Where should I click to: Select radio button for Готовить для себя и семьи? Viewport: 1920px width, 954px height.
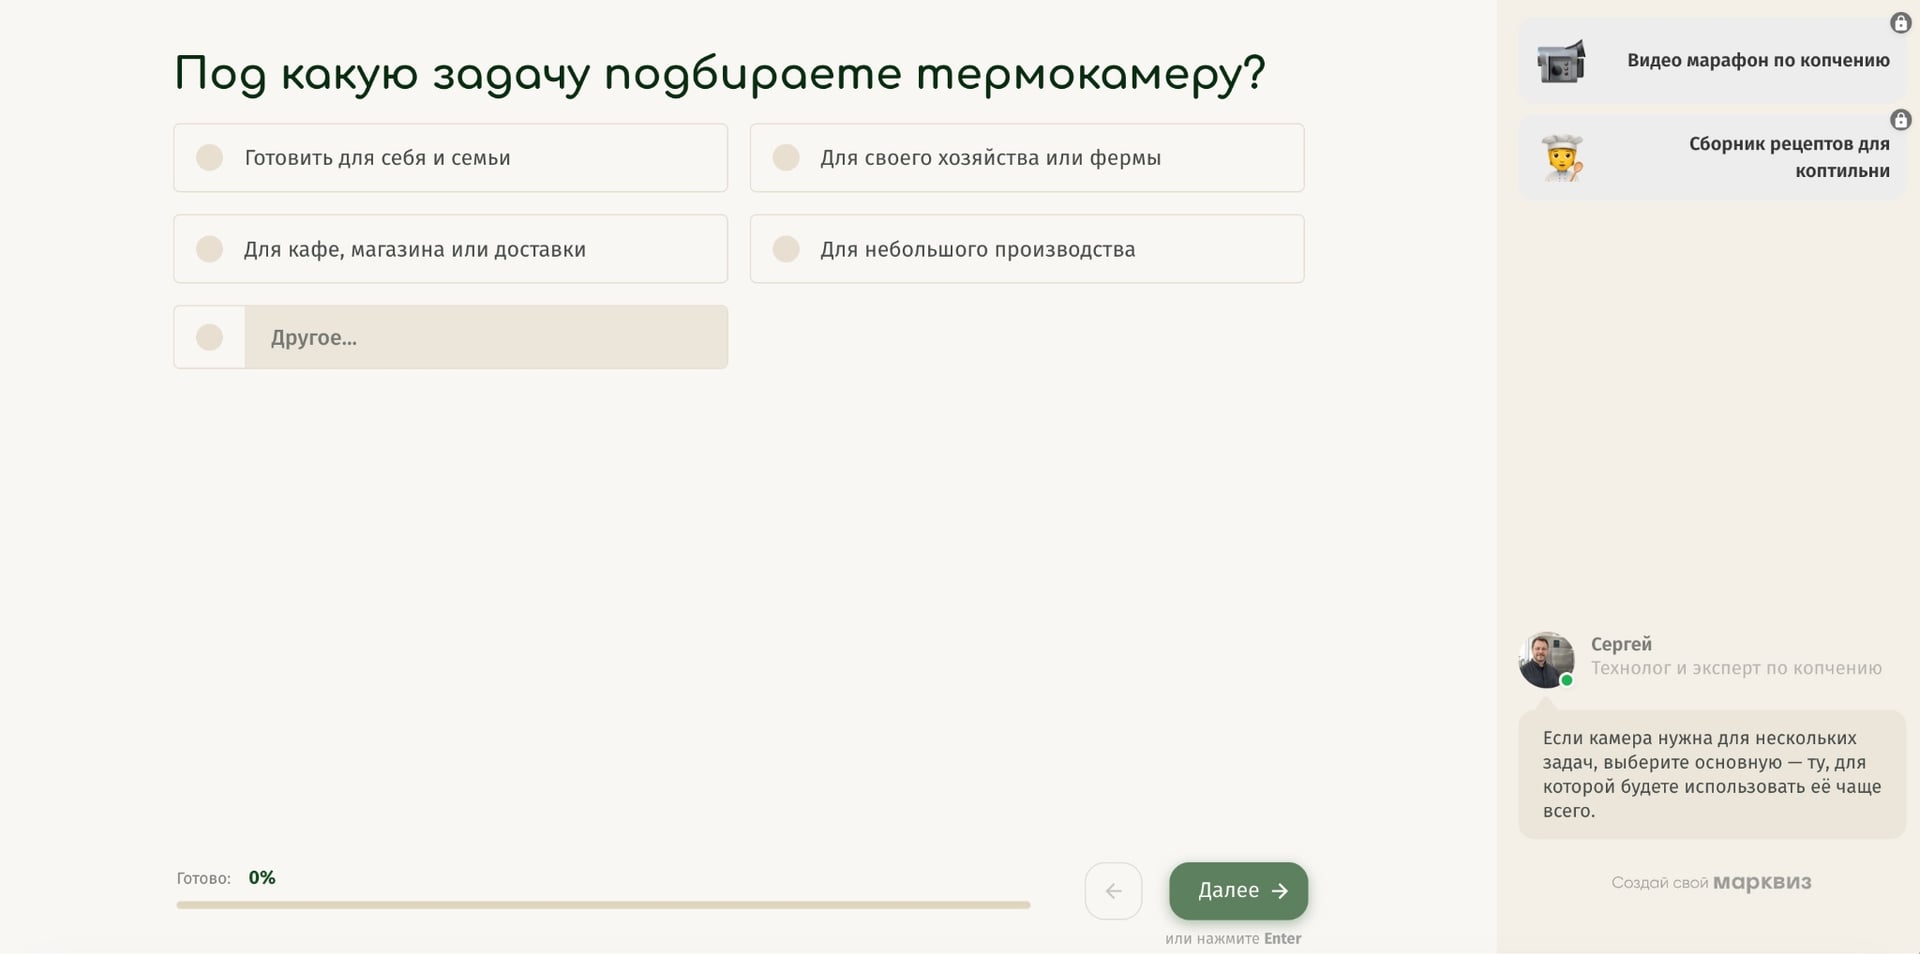pyautogui.click(x=209, y=158)
